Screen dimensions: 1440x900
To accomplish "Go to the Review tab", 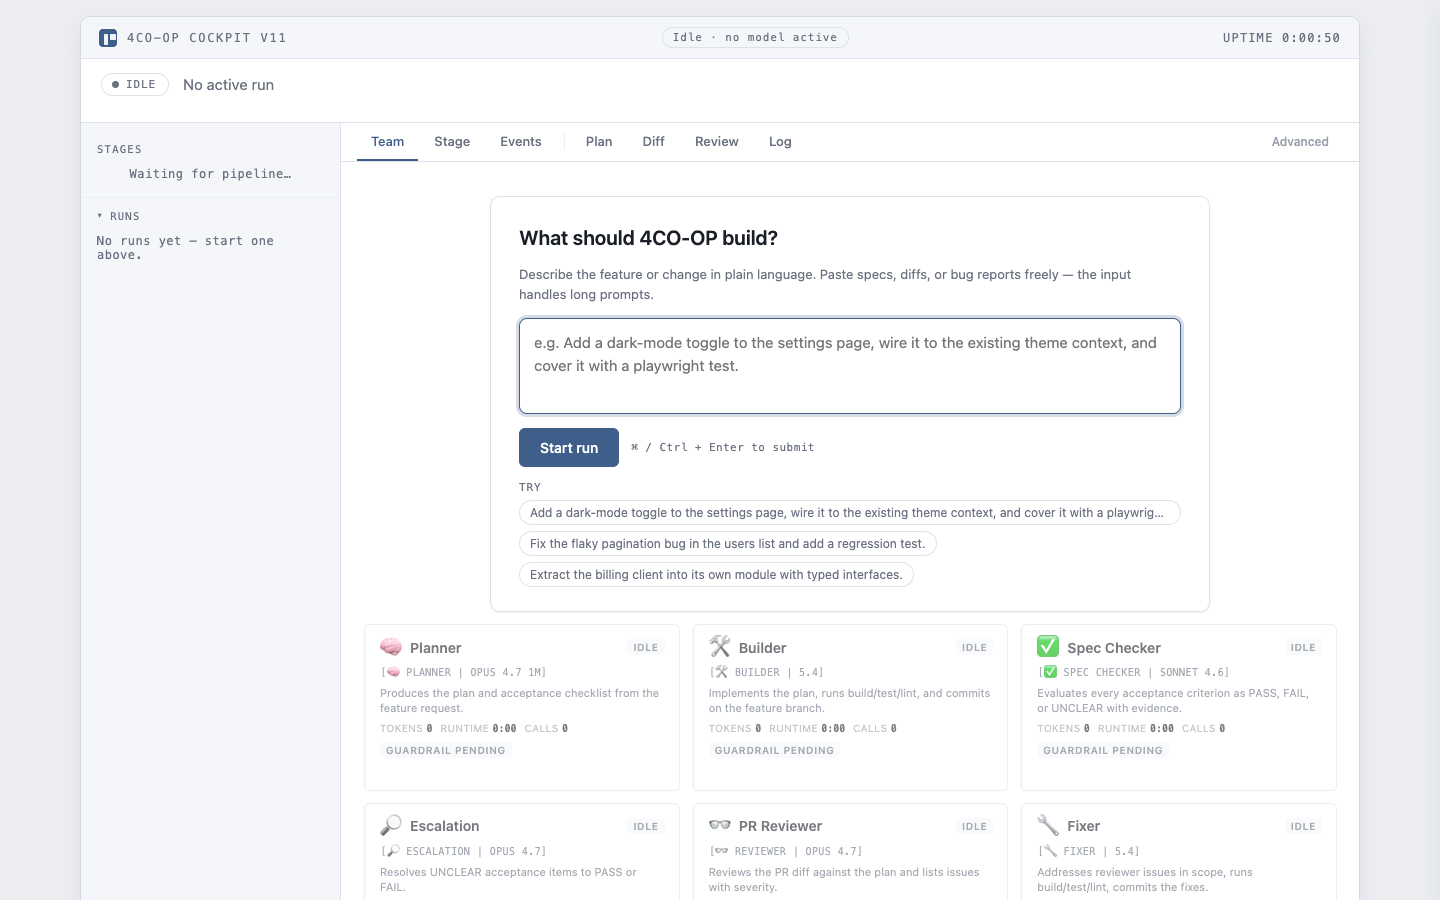I will tap(717, 142).
